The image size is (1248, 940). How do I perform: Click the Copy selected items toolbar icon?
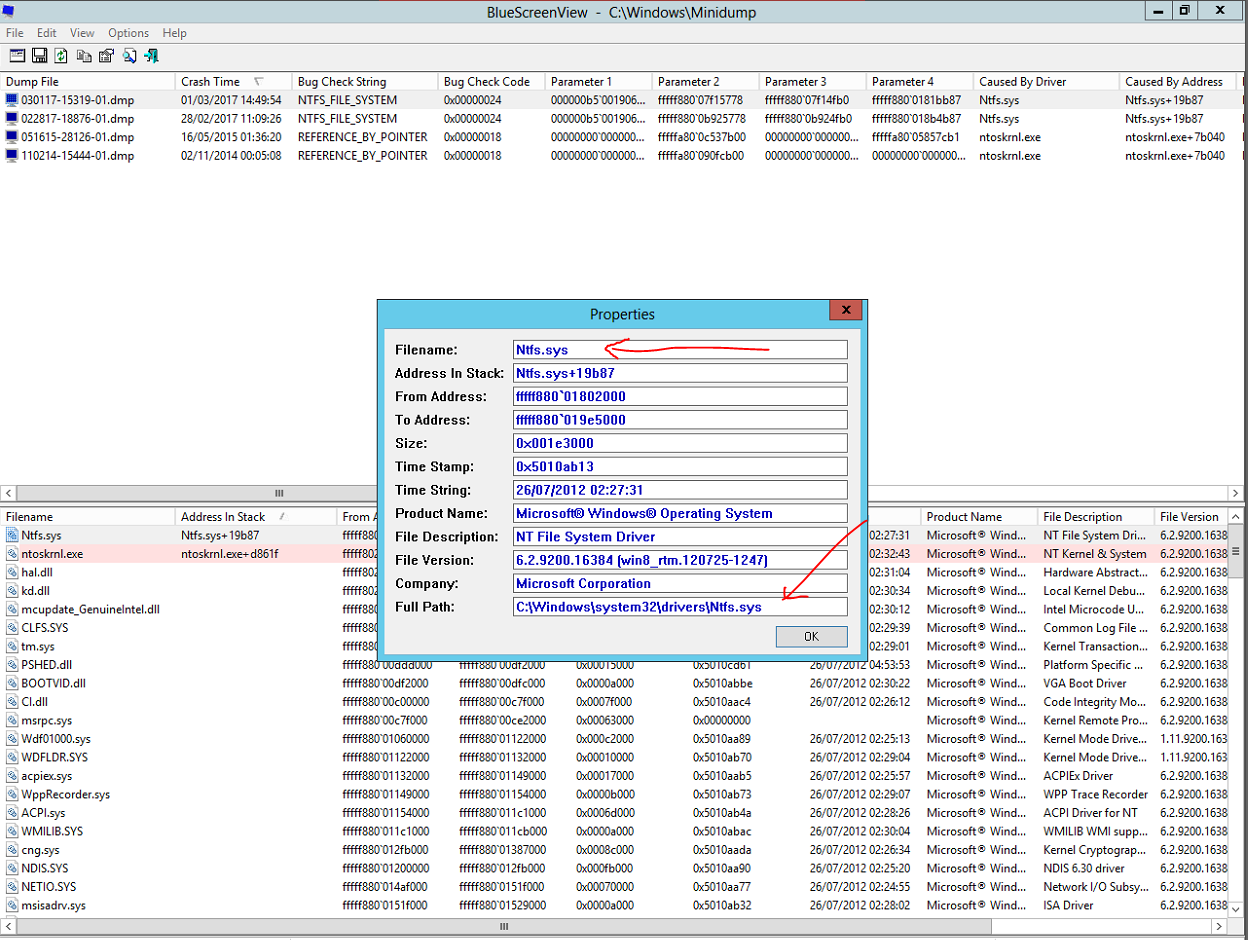pyautogui.click(x=84, y=56)
